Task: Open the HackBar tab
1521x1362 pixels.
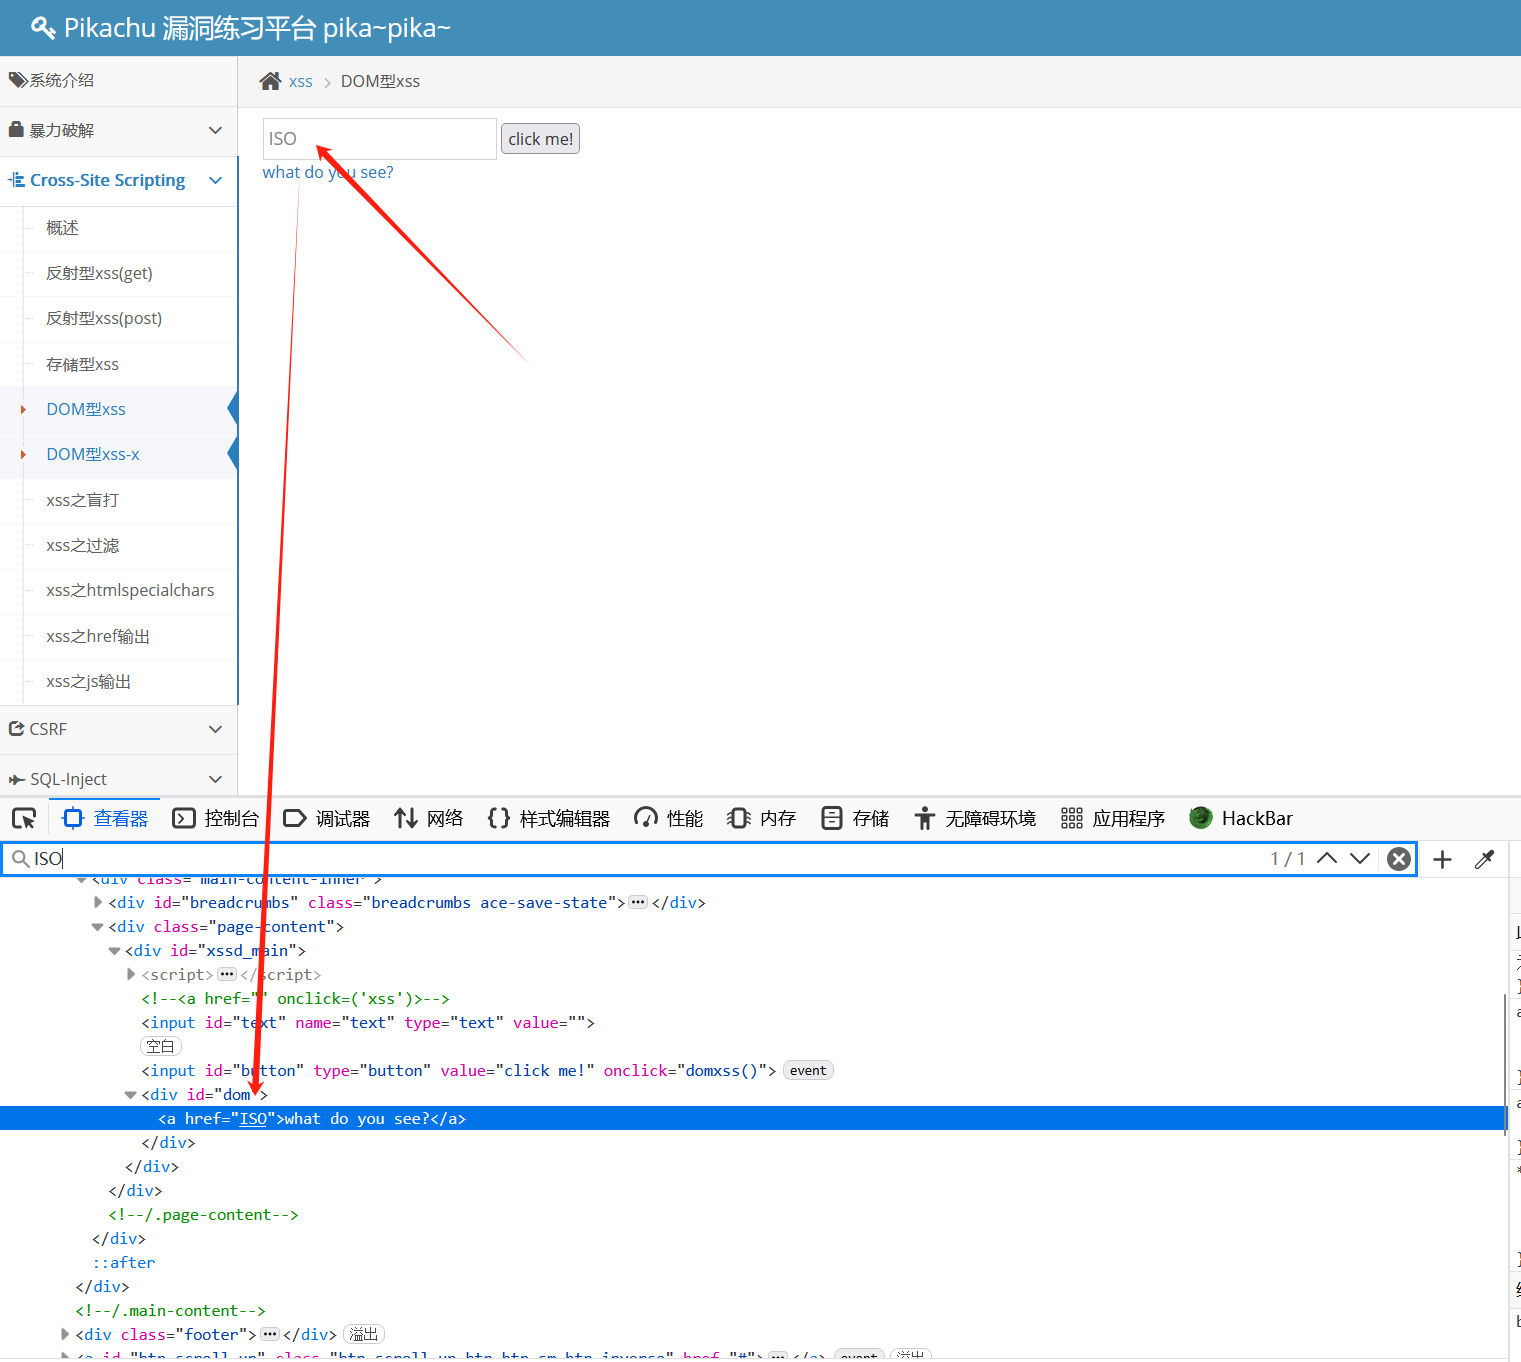Action: point(1241,819)
